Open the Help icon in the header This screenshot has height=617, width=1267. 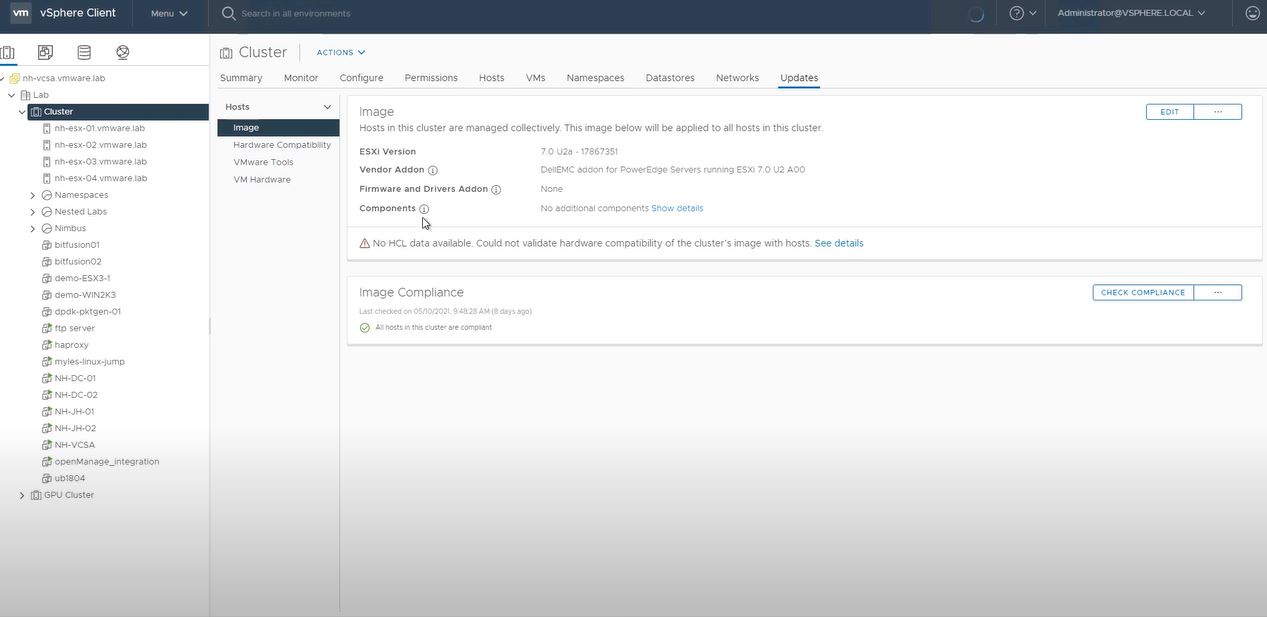[x=1016, y=13]
